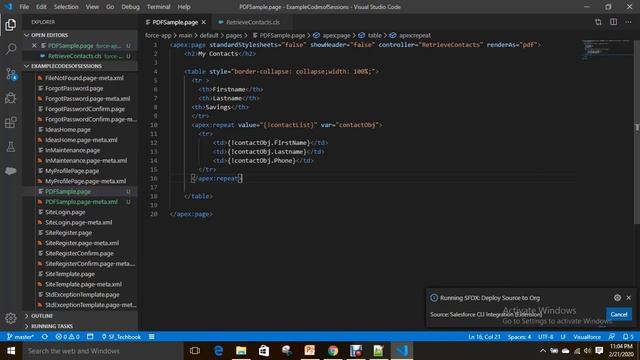Open the Source Control view
Viewport: 640px width, 360px height.
pyautogui.click(x=11, y=74)
